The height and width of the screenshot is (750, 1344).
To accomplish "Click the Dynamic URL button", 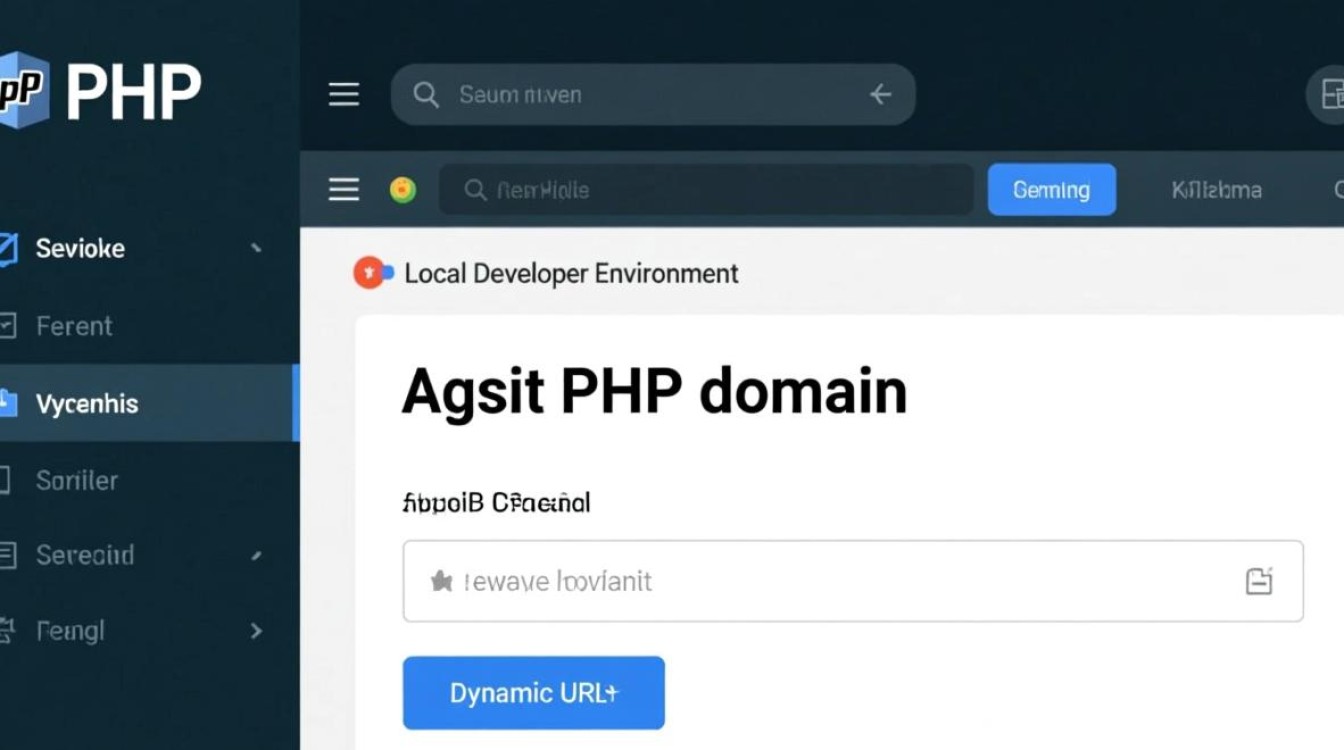I will 533,692.
